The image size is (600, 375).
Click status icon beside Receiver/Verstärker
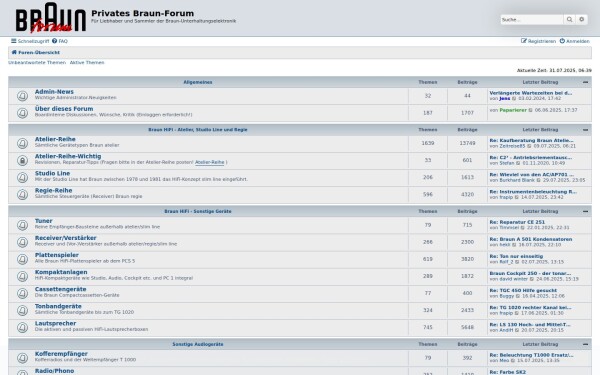(22, 242)
